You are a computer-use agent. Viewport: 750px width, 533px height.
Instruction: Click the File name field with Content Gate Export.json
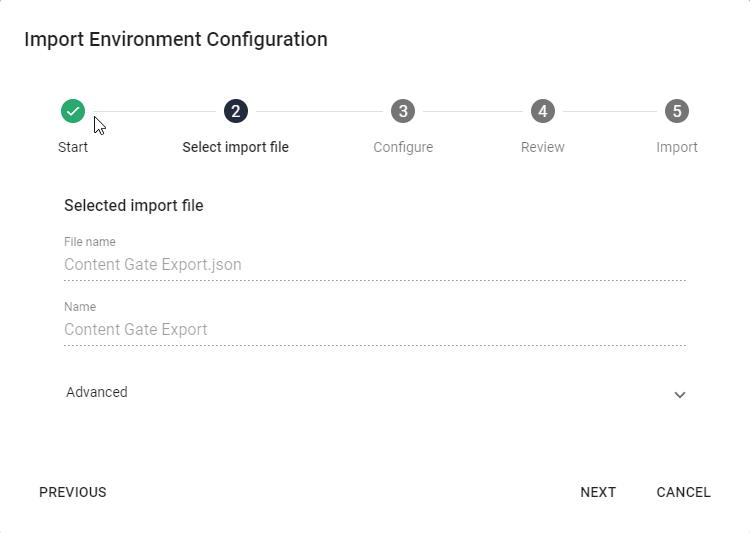tap(374, 265)
